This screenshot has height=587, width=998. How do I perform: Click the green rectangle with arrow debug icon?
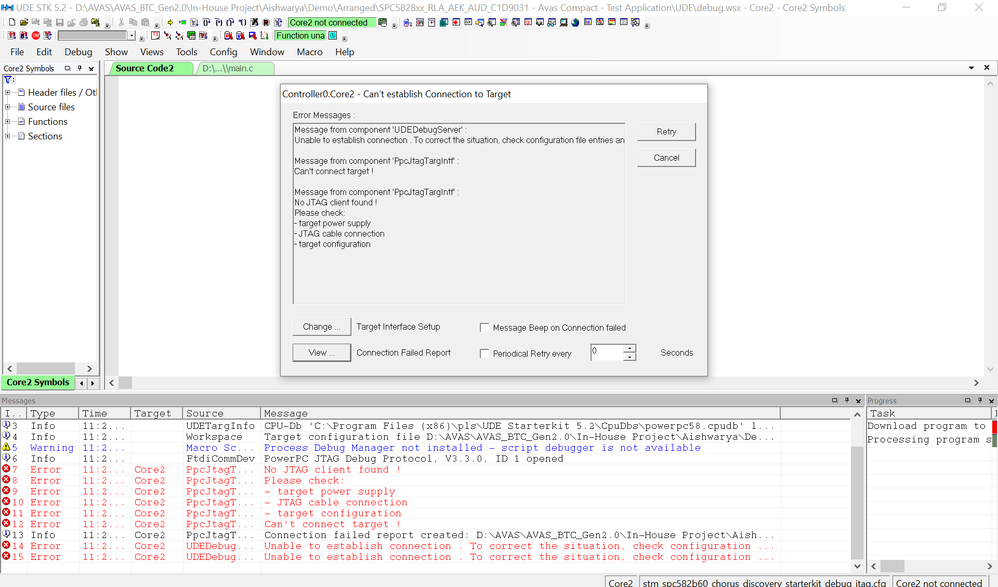(182, 22)
